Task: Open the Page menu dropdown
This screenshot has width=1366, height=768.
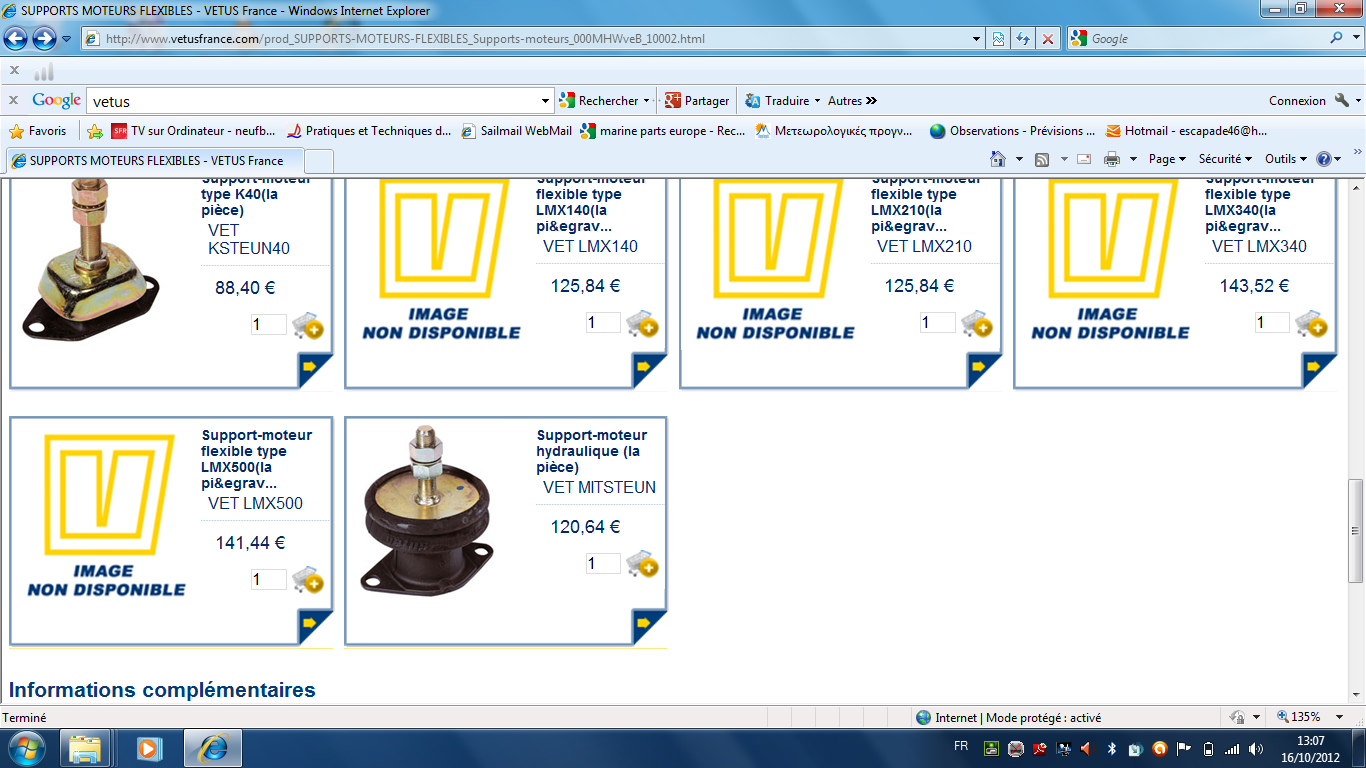Action: pyautogui.click(x=1167, y=159)
